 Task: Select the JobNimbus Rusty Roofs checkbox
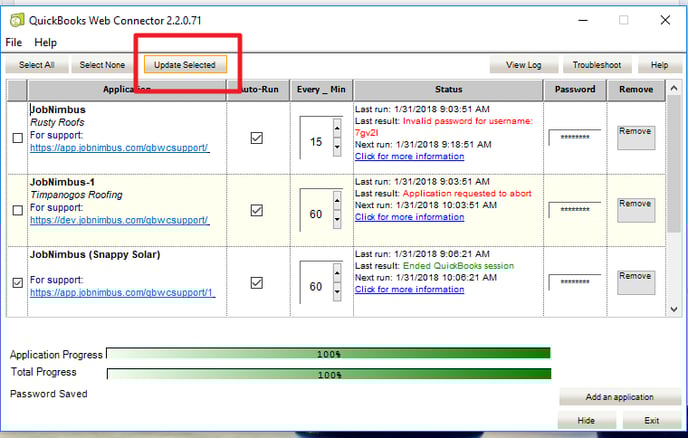point(18,138)
